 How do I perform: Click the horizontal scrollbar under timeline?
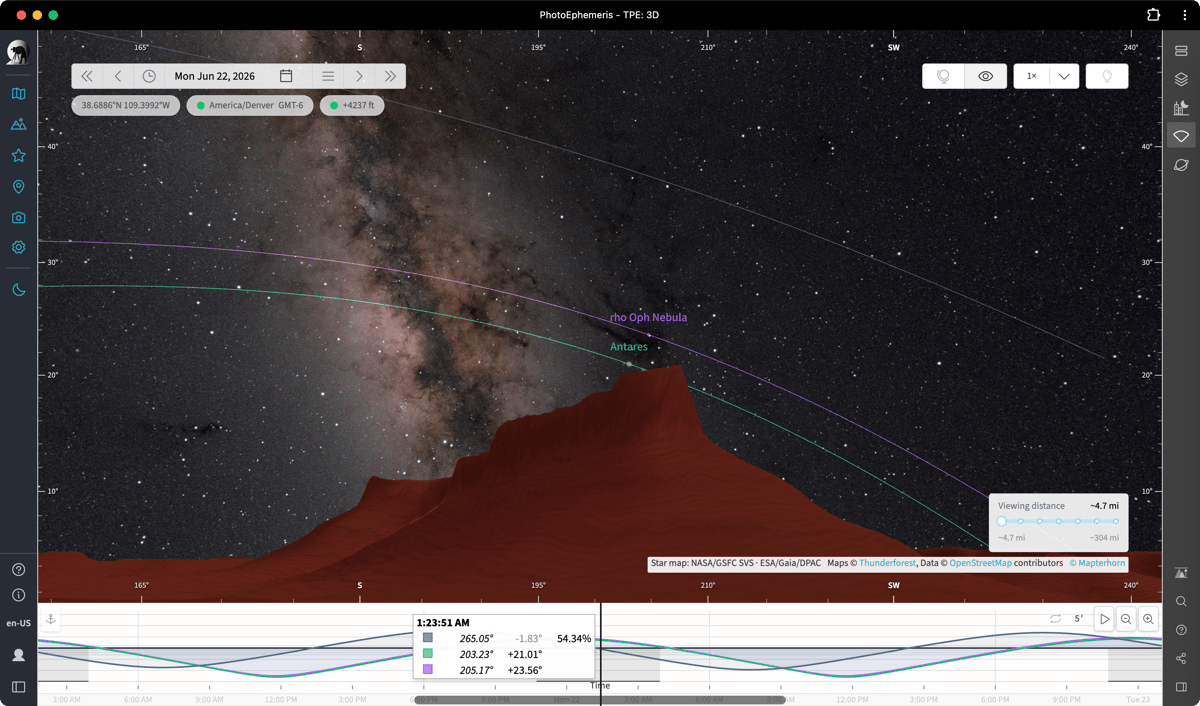[600, 700]
